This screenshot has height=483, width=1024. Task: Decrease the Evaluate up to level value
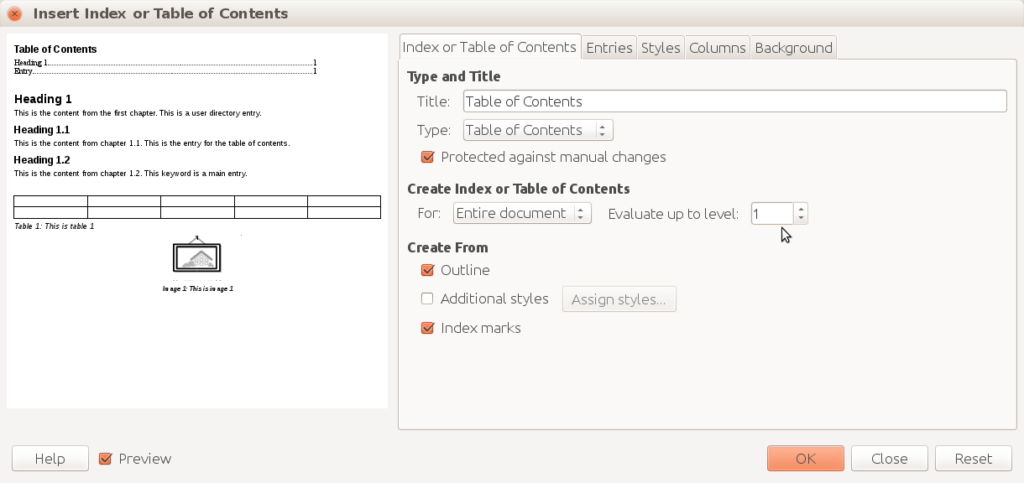point(801,219)
